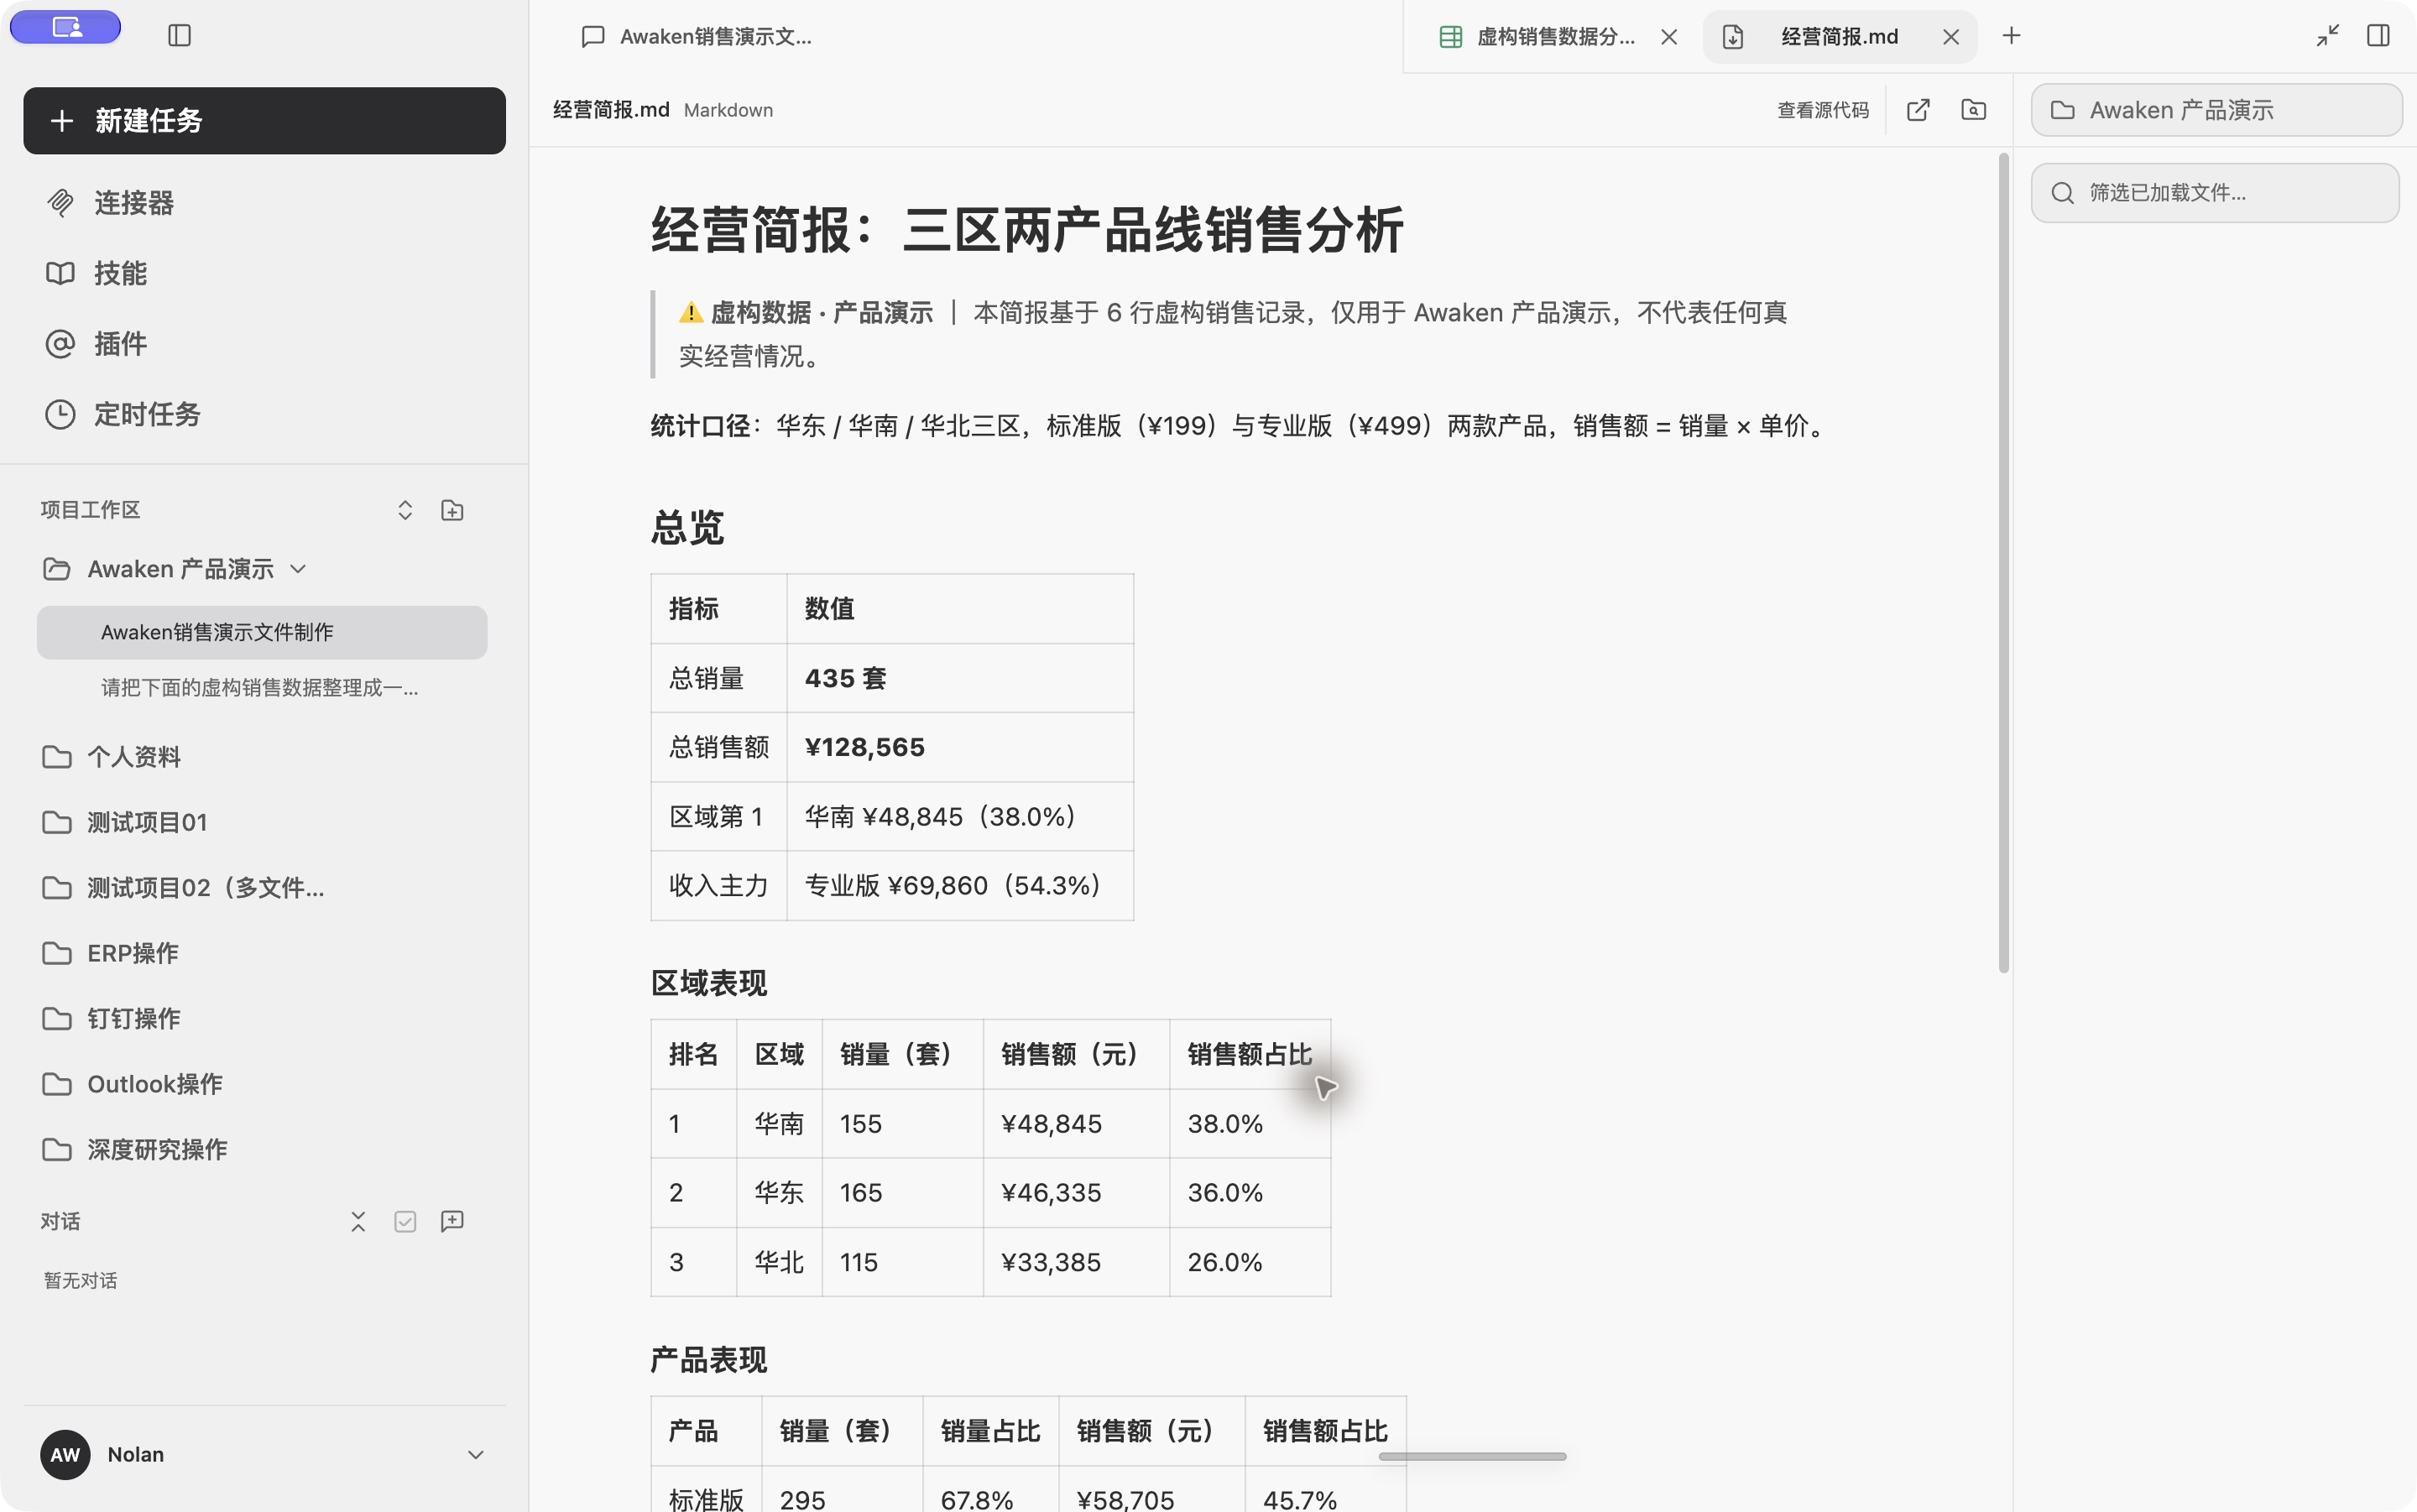2417x1512 pixels.
Task: Open the file externally with the arrow-box icon
Action: point(1918,110)
